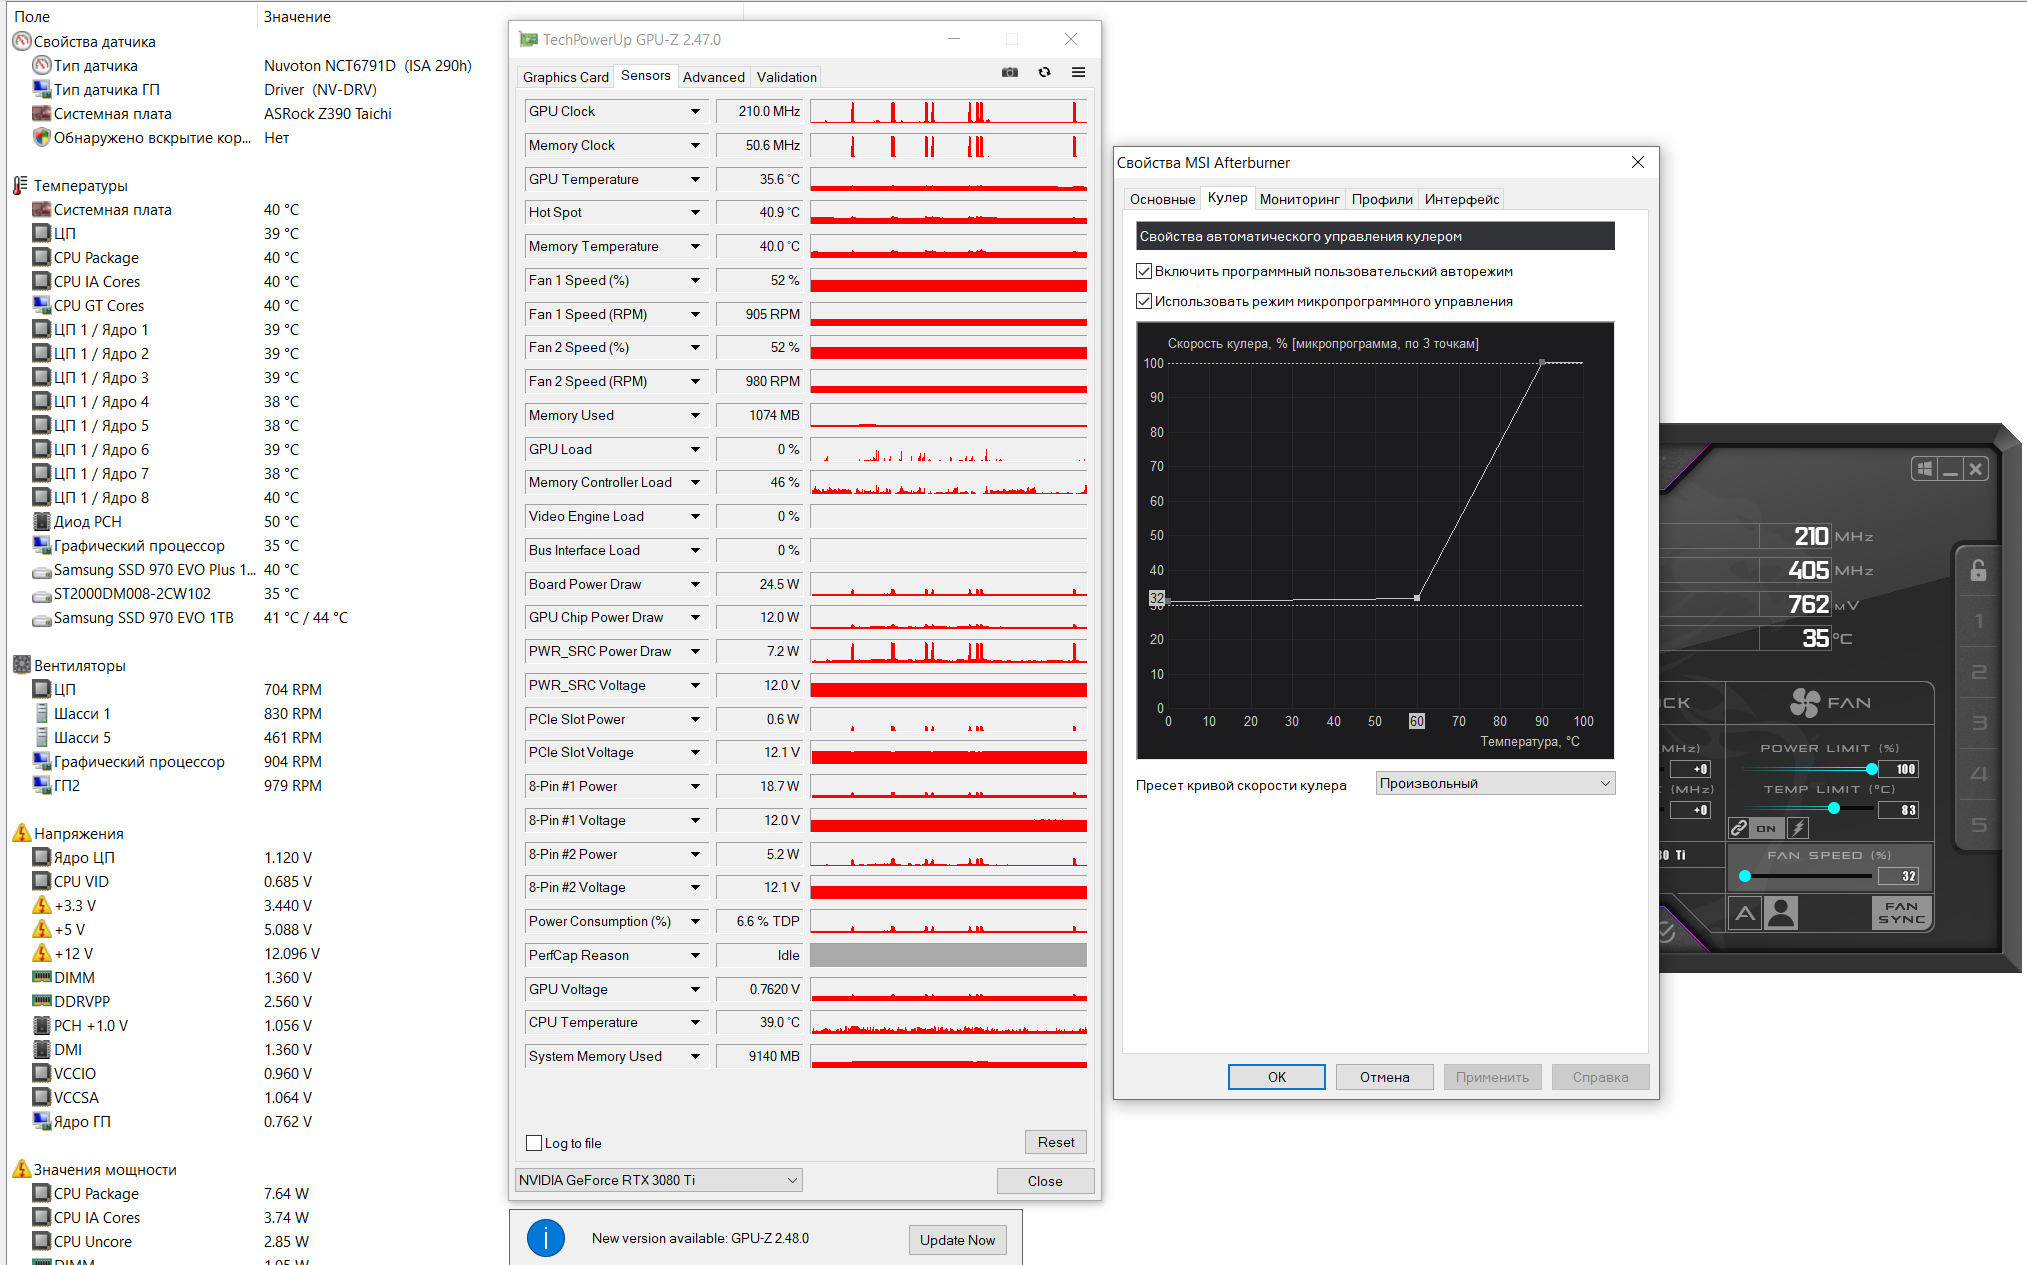Open the fan speed curve preset dropdown
Image resolution: width=2027 pixels, height=1265 pixels.
[x=1494, y=783]
